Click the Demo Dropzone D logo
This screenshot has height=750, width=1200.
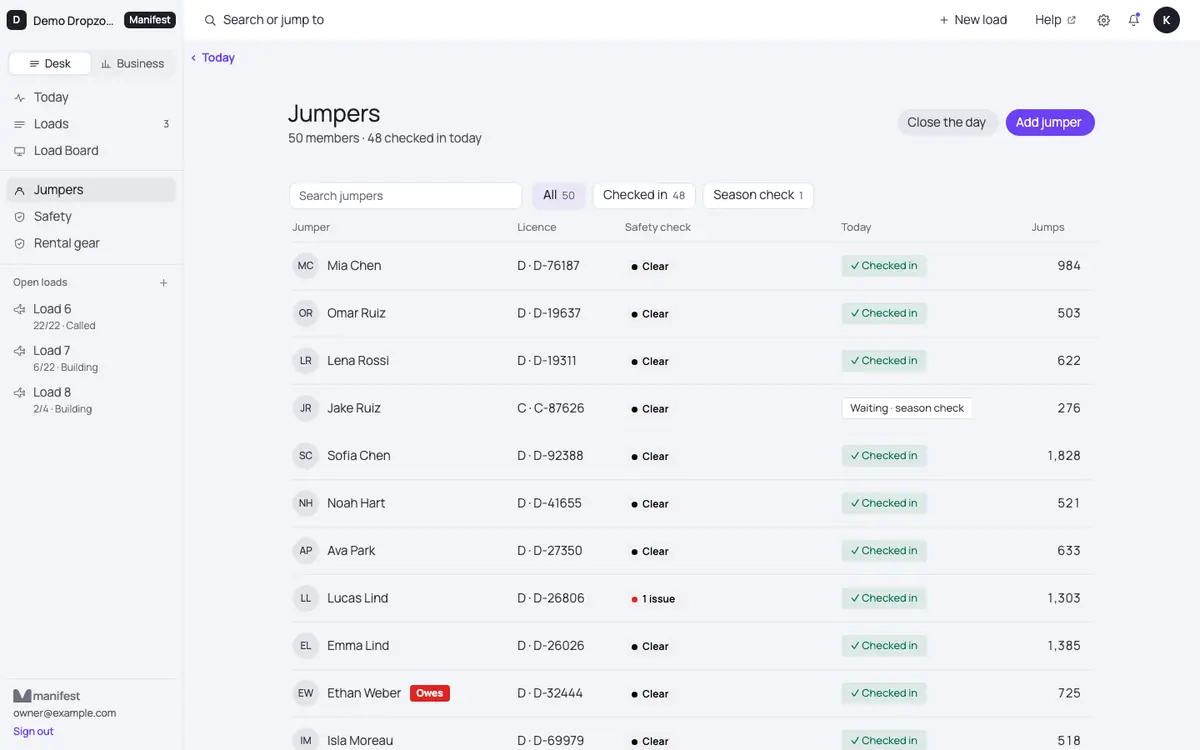(17, 20)
